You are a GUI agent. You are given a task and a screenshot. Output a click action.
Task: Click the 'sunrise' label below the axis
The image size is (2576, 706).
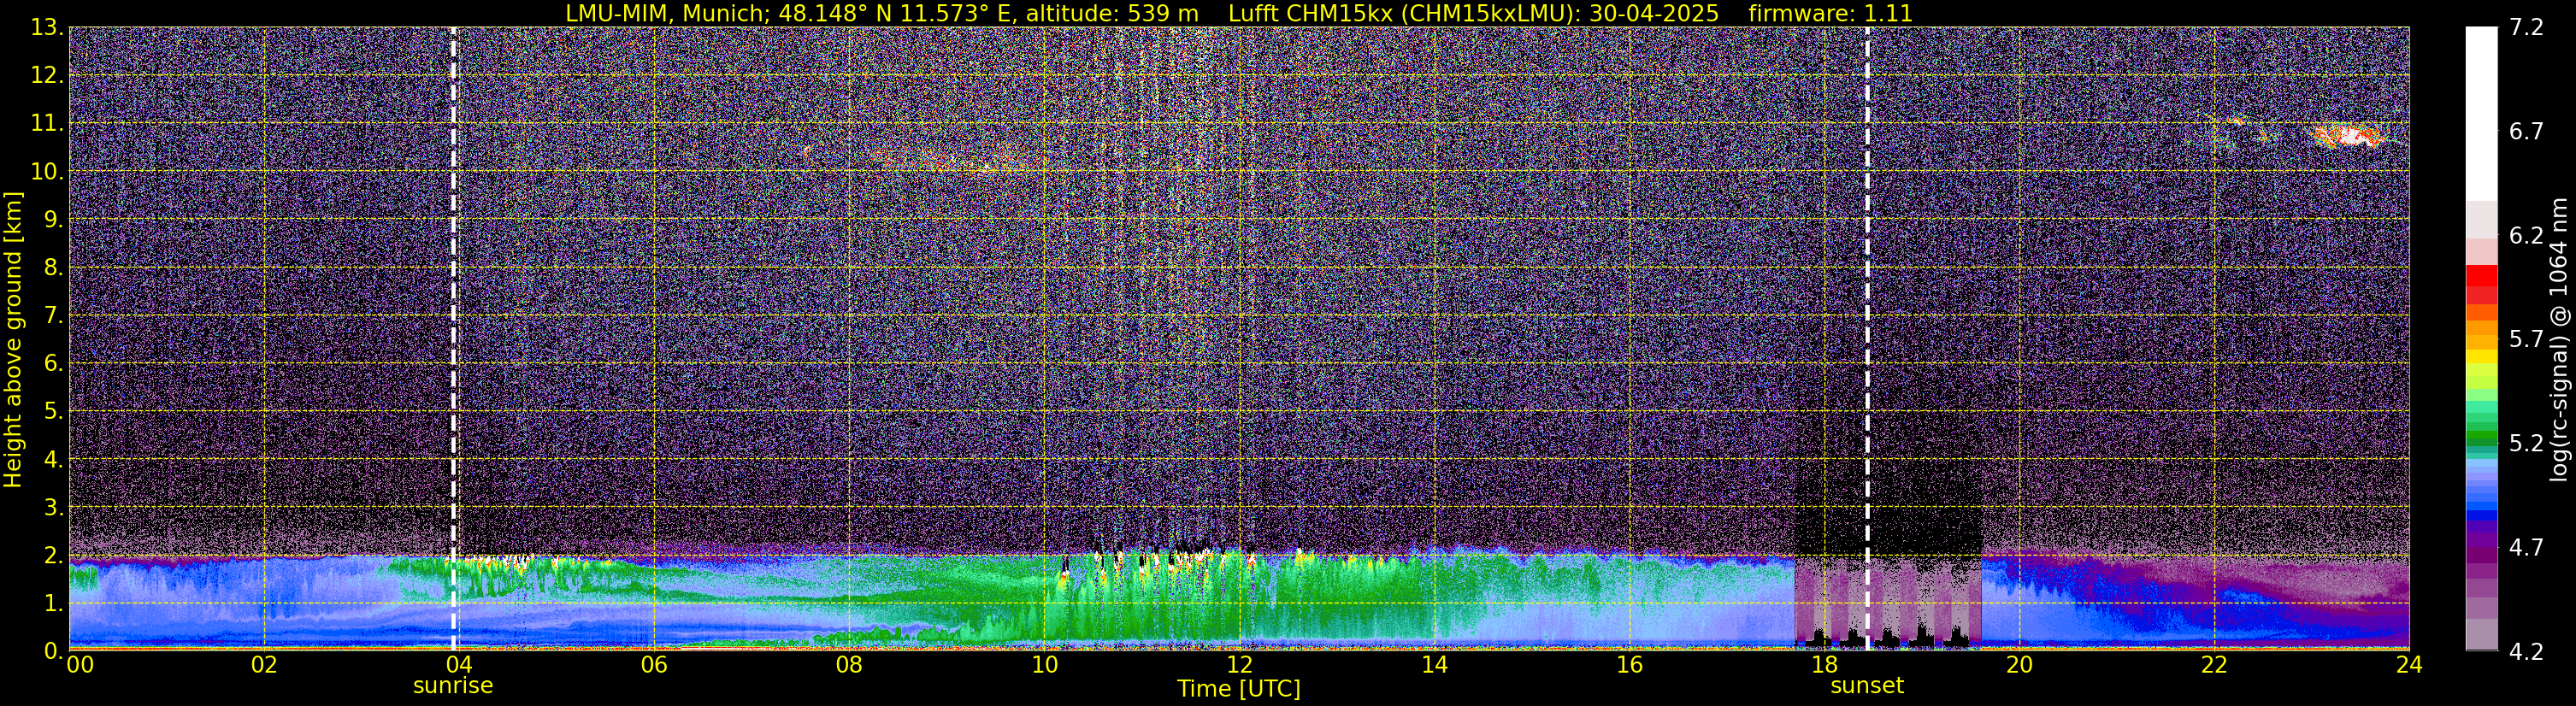tap(453, 686)
